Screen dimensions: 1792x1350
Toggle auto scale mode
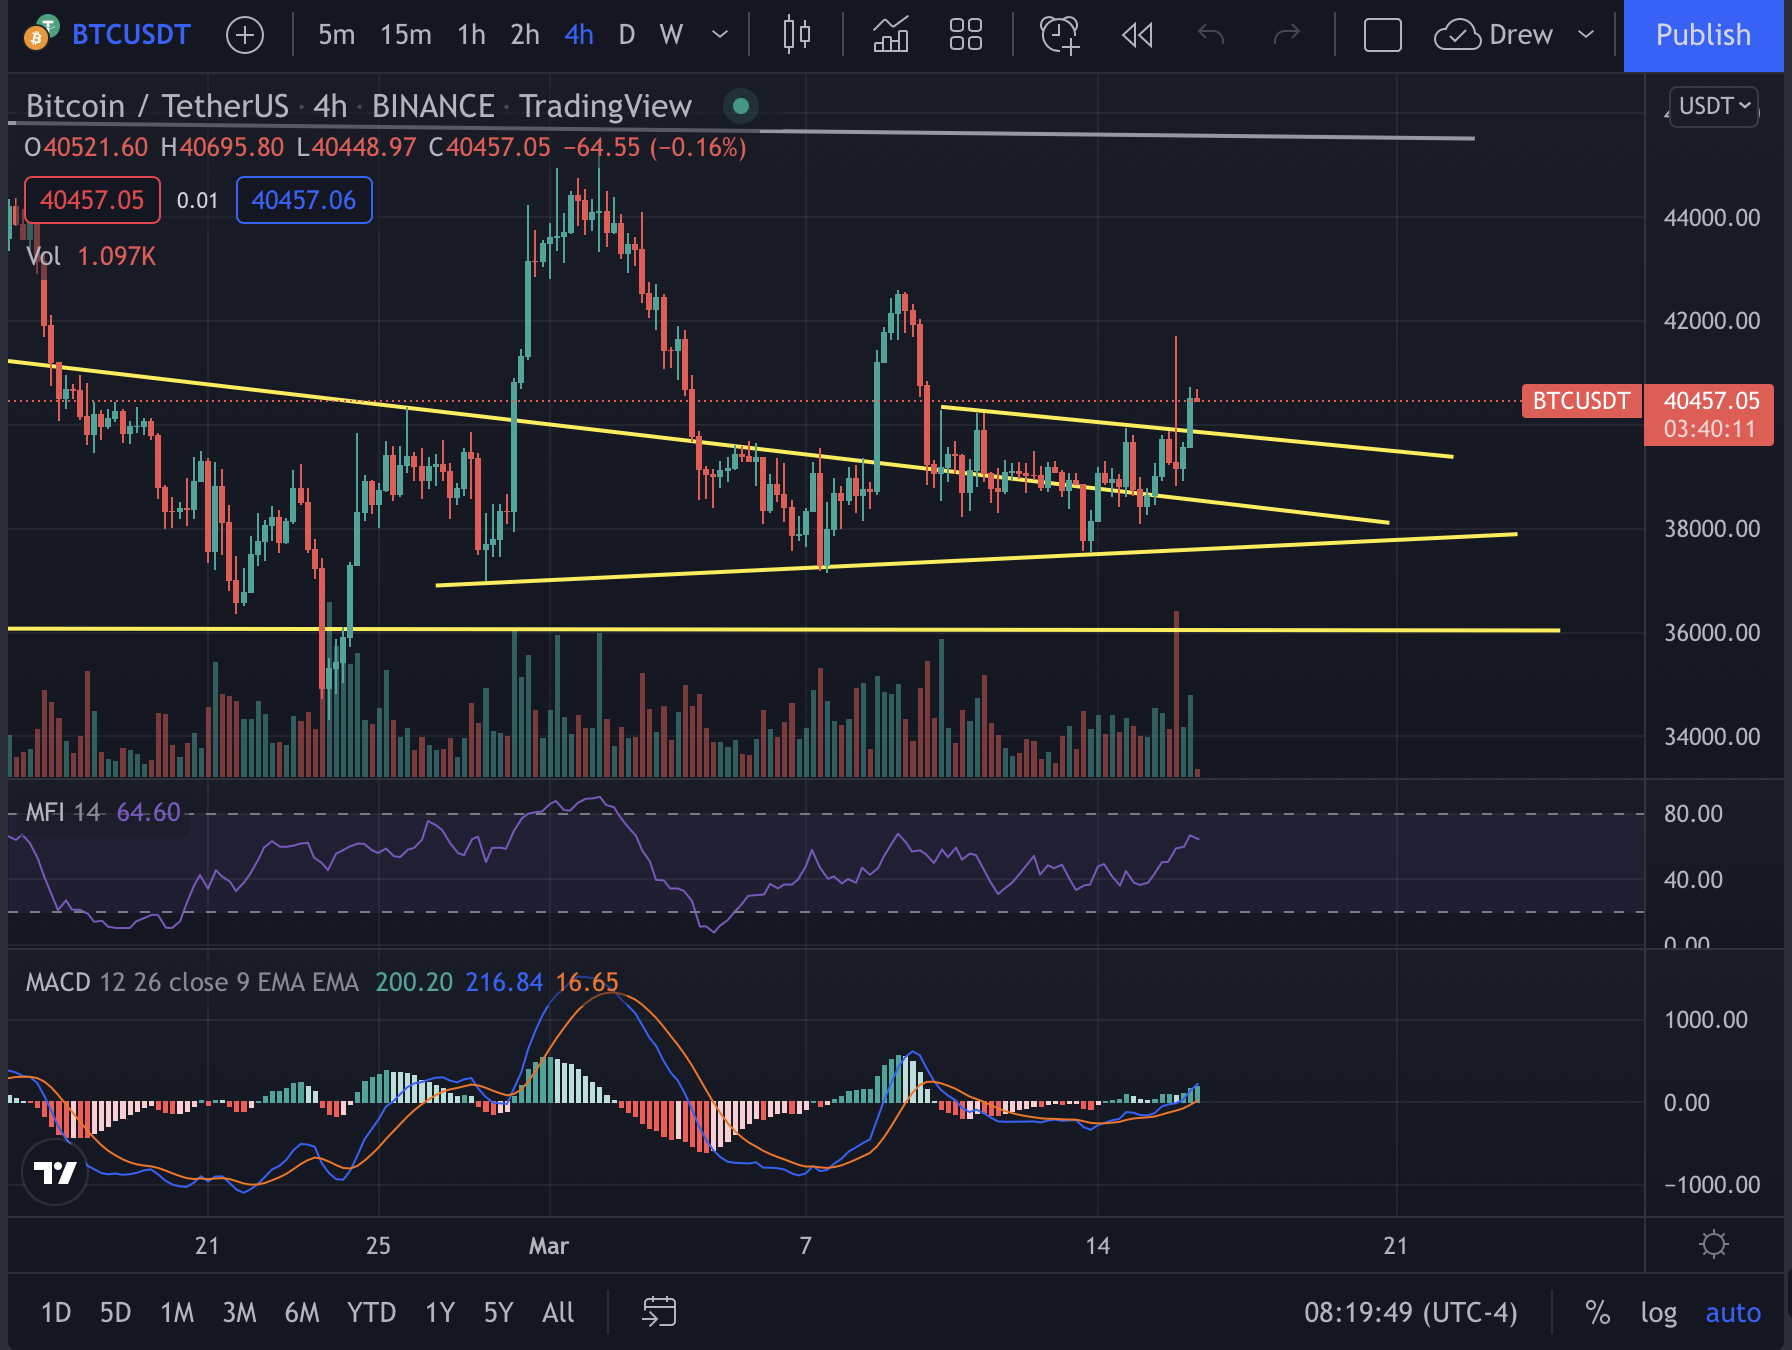(x=1733, y=1312)
